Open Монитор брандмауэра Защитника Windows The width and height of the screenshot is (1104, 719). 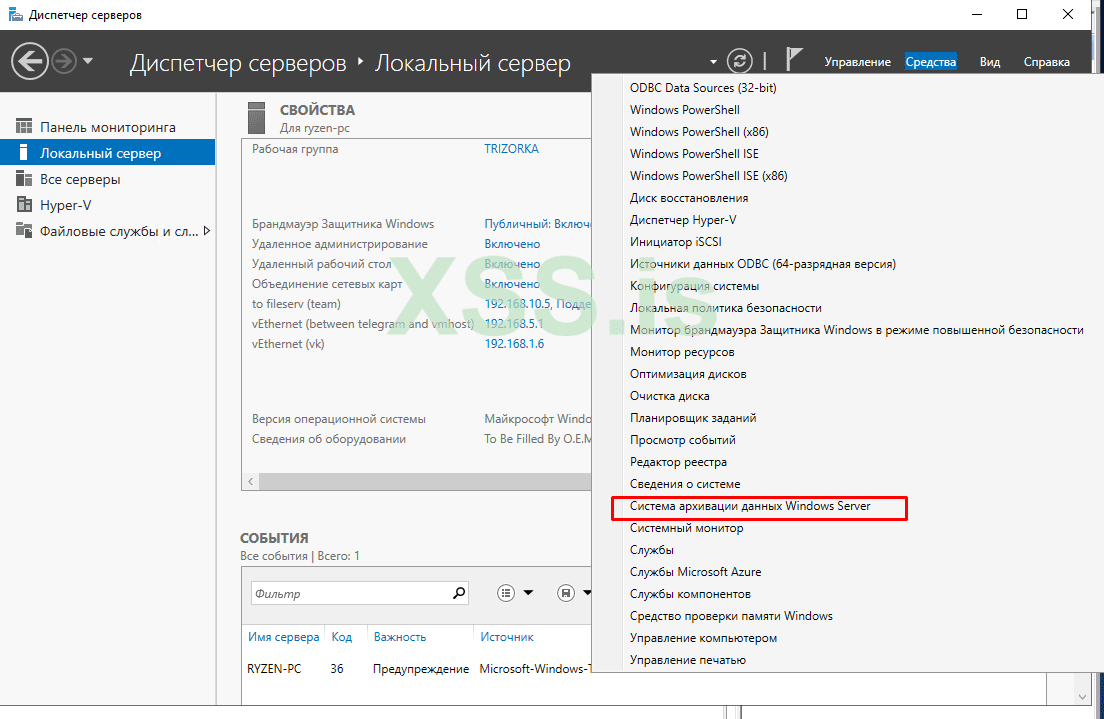pos(857,330)
